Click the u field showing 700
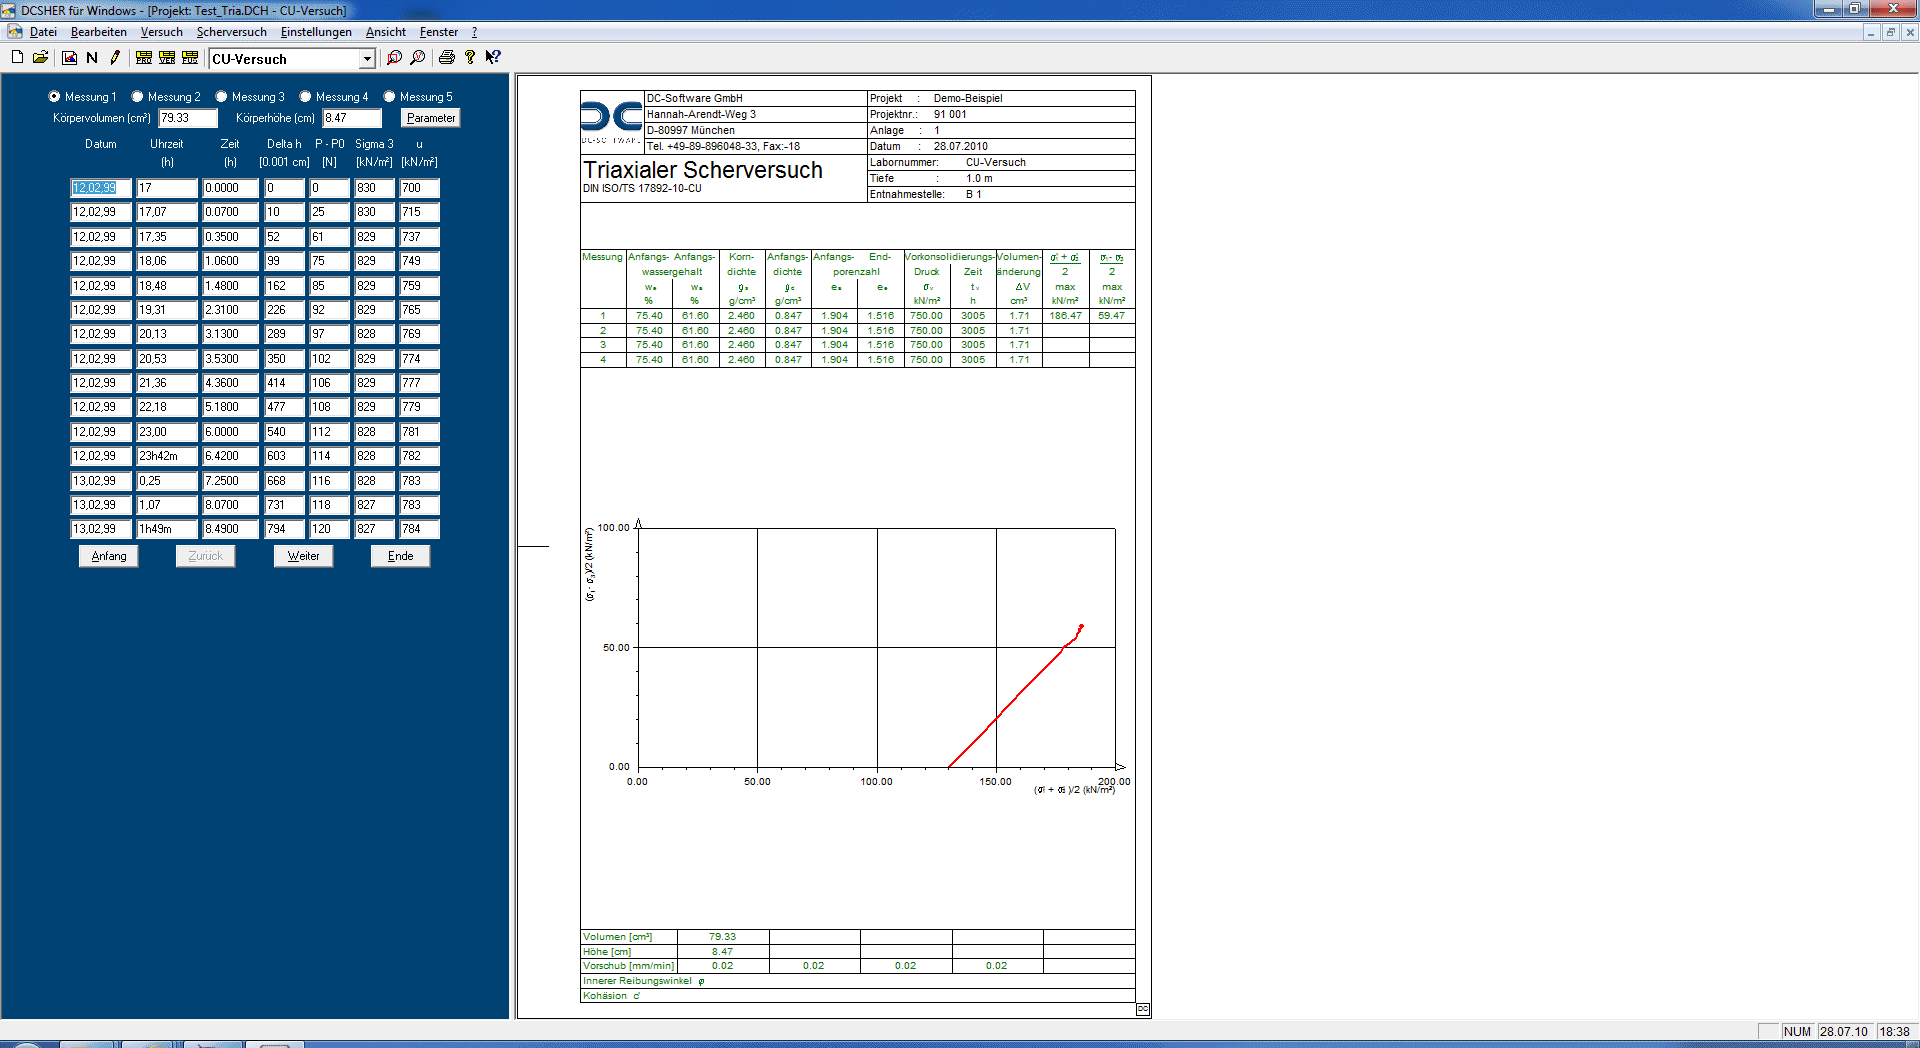Image resolution: width=1920 pixels, height=1048 pixels. tap(419, 188)
